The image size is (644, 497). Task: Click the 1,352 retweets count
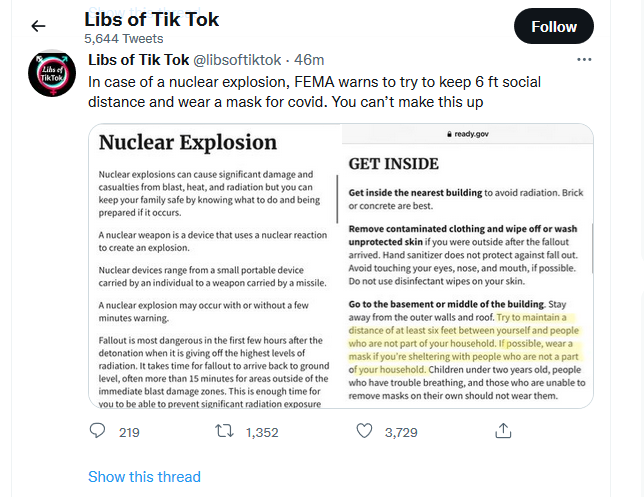pos(262,432)
